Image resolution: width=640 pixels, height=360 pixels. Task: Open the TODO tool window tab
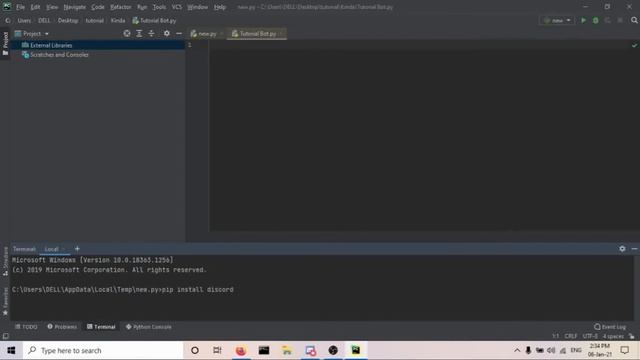(x=26, y=327)
